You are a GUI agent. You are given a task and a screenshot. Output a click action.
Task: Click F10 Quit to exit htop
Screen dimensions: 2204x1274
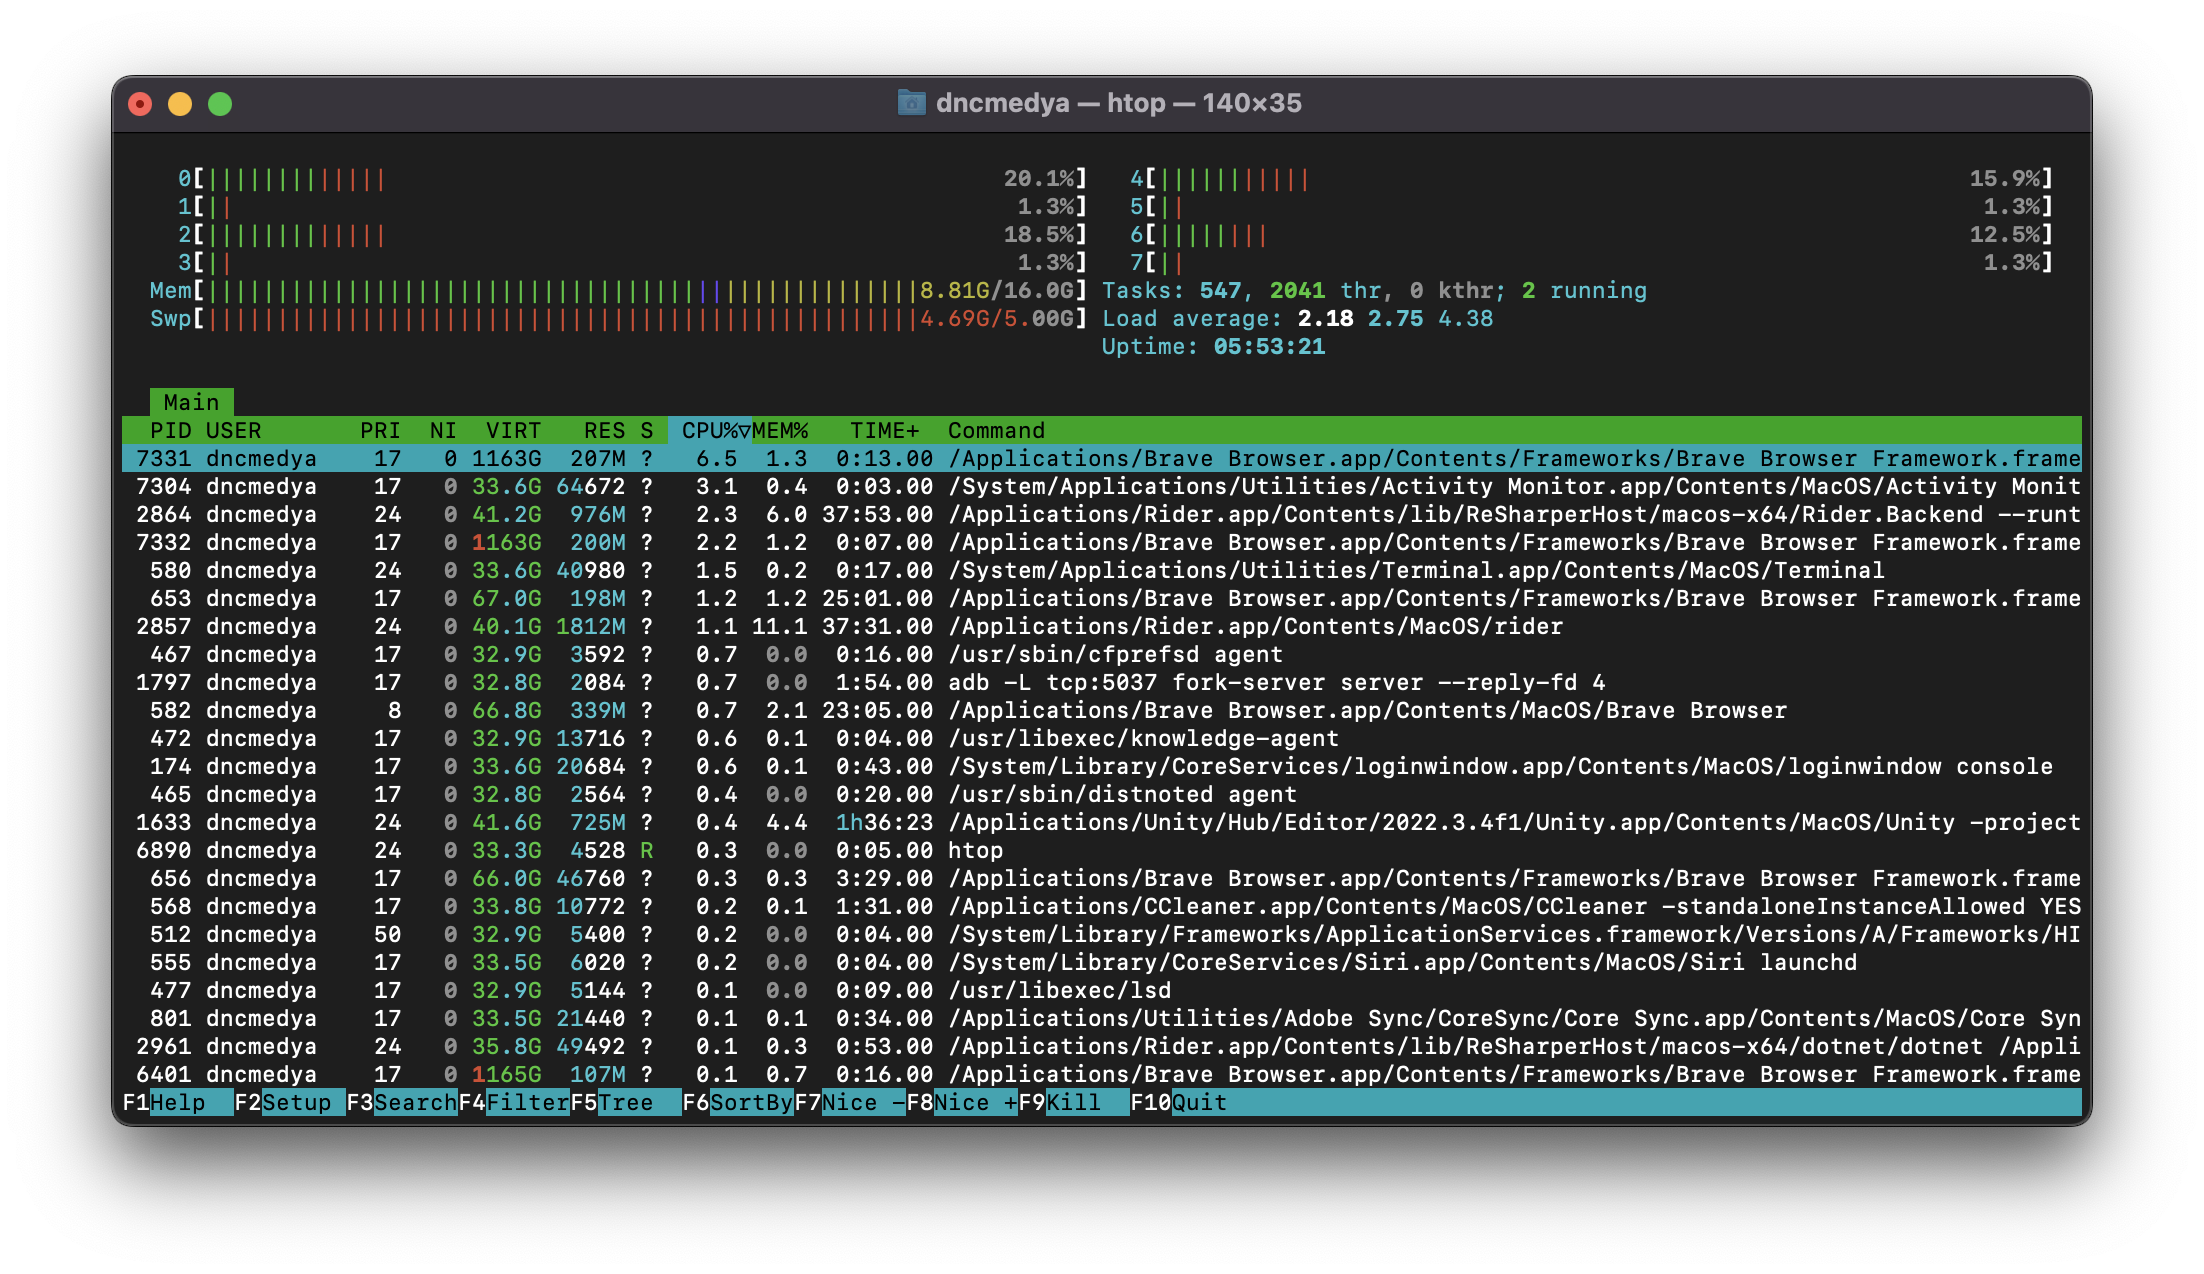point(1198,1102)
